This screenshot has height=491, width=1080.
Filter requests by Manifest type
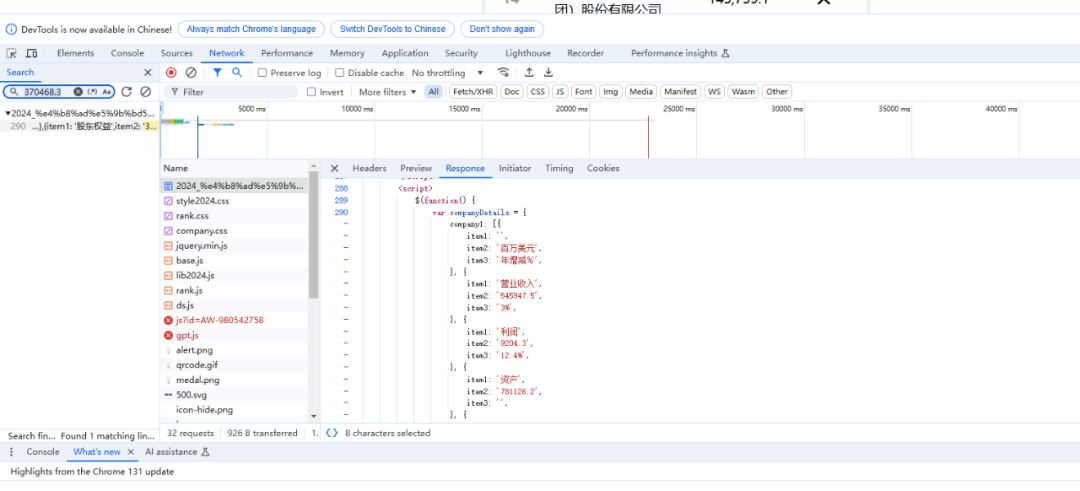pyautogui.click(x=681, y=92)
